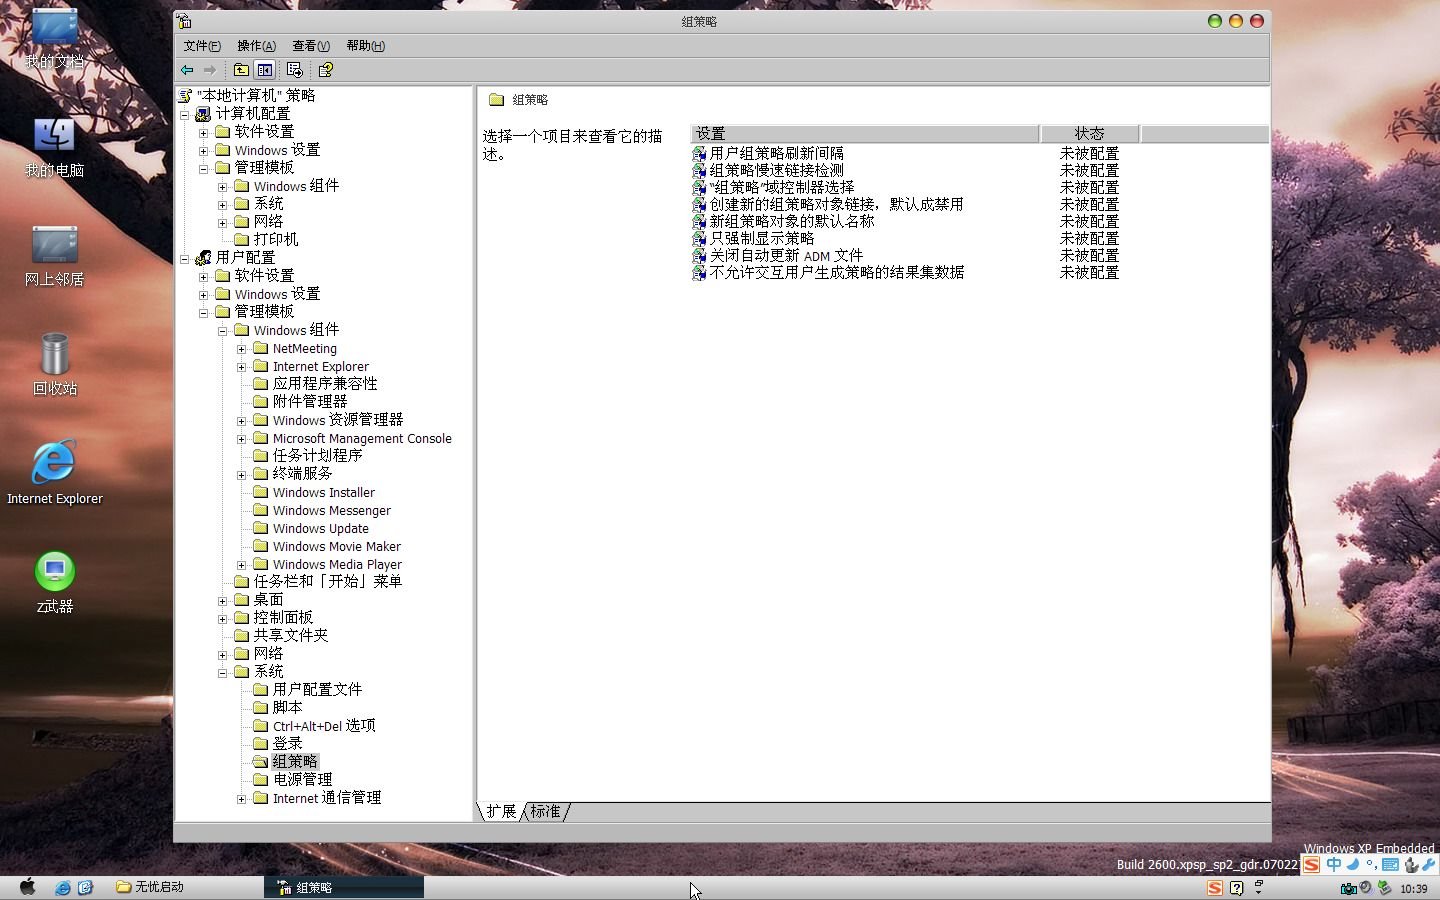Select 组策略慢速链接检测 setting
Screen dimensions: 1440x900
(776, 171)
